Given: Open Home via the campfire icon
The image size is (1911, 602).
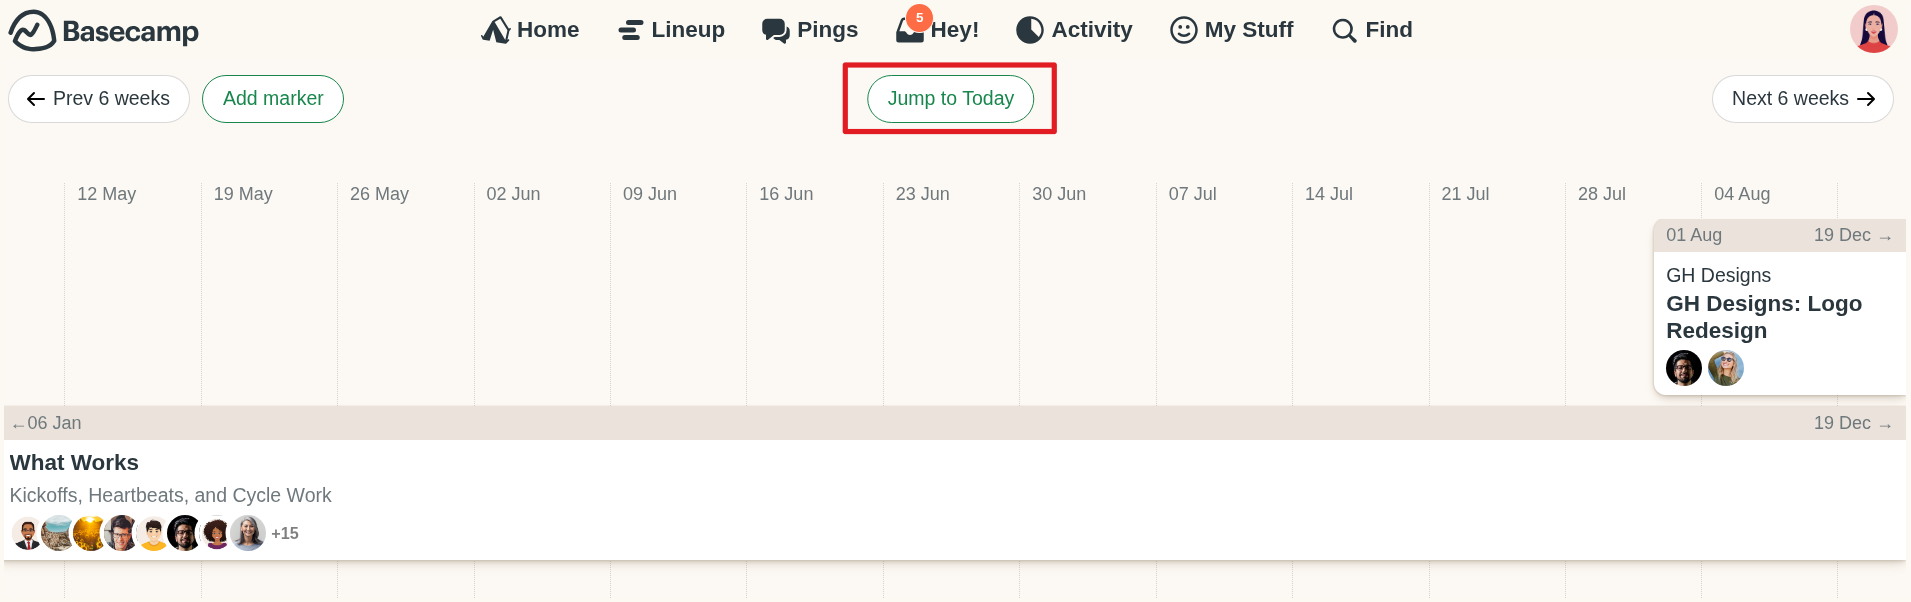Looking at the screenshot, I should click(x=497, y=30).
